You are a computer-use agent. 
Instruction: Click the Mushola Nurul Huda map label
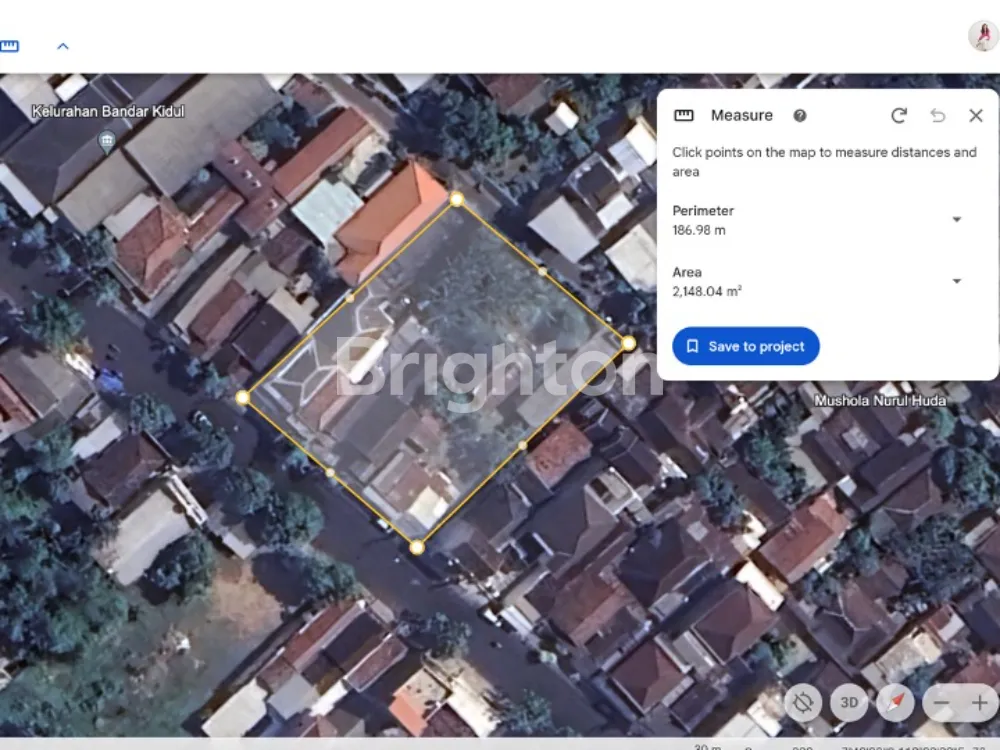(879, 401)
